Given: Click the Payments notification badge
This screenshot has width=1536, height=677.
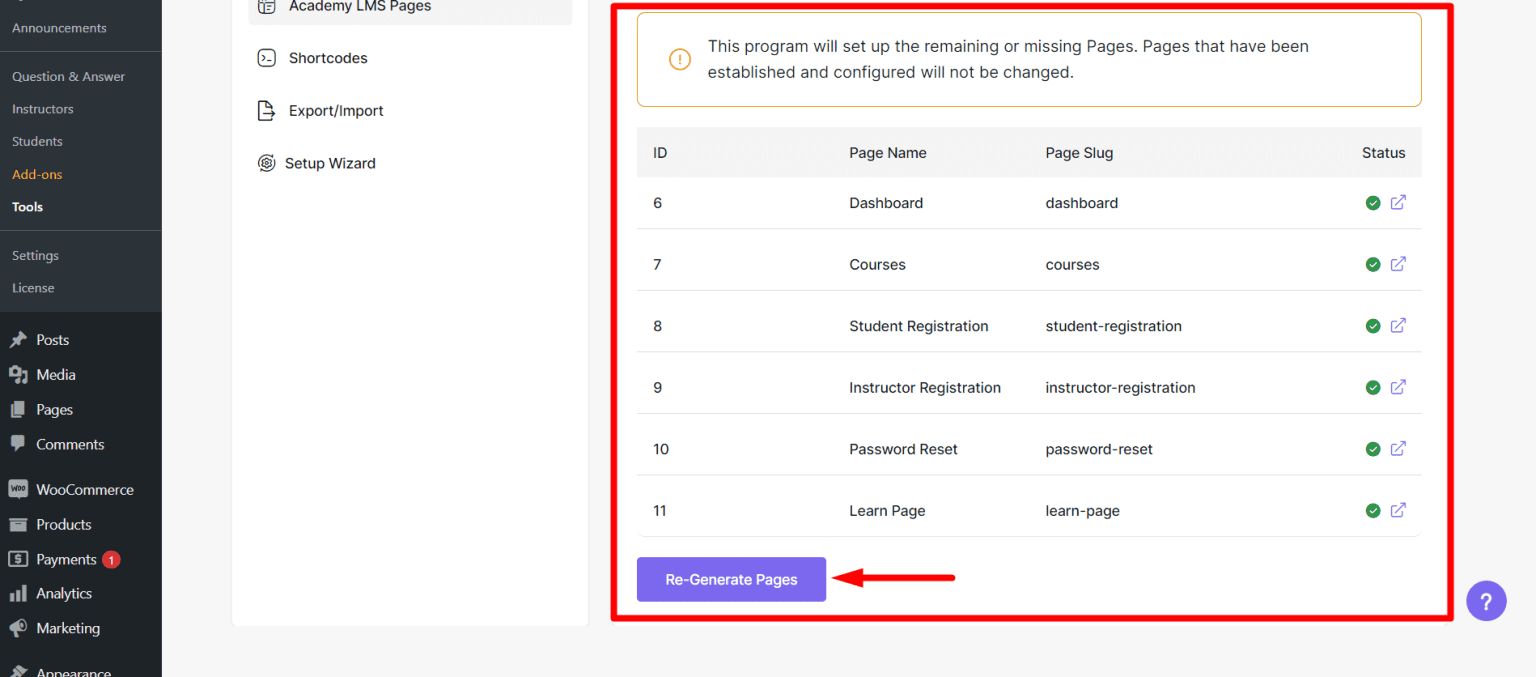Looking at the screenshot, I should point(110,559).
